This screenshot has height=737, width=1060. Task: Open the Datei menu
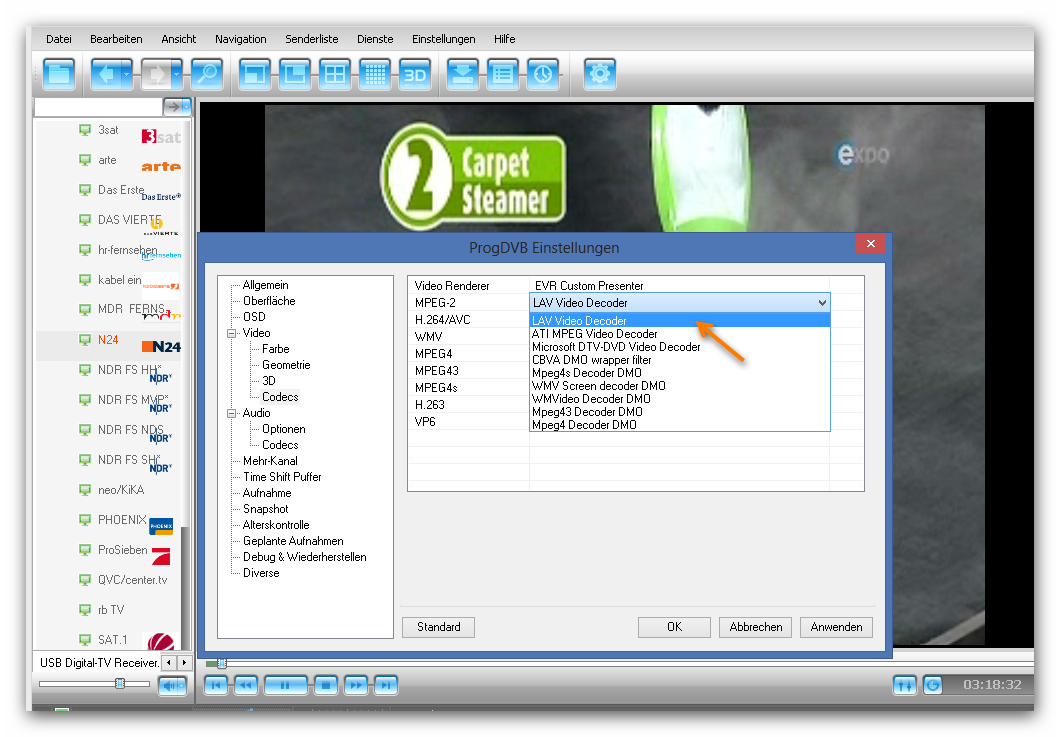tap(59, 39)
